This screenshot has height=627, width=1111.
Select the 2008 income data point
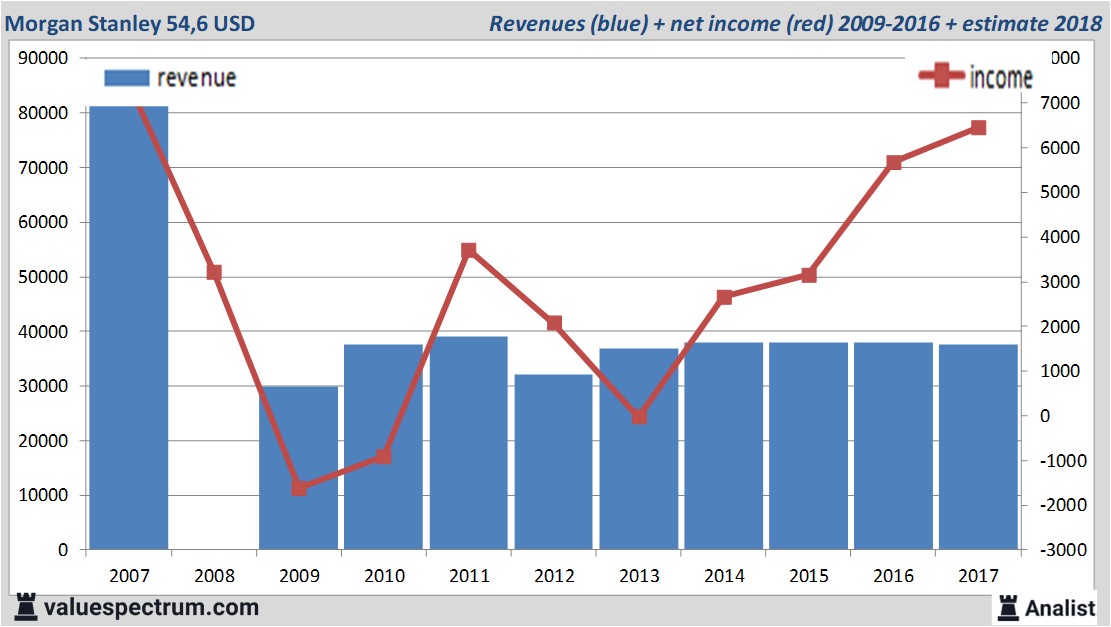[214, 273]
